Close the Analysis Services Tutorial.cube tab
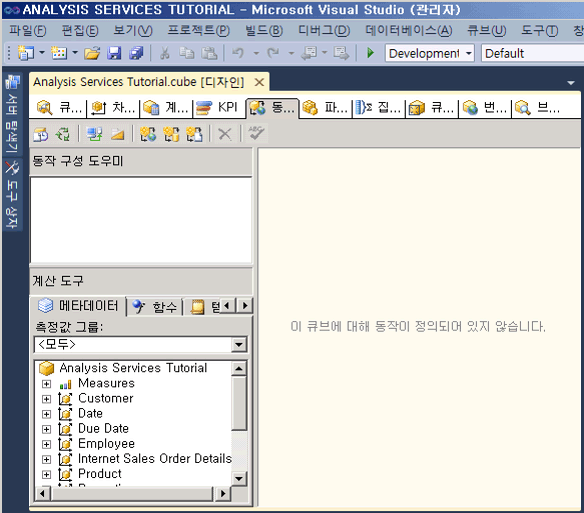The height and width of the screenshot is (513, 584). (259, 82)
